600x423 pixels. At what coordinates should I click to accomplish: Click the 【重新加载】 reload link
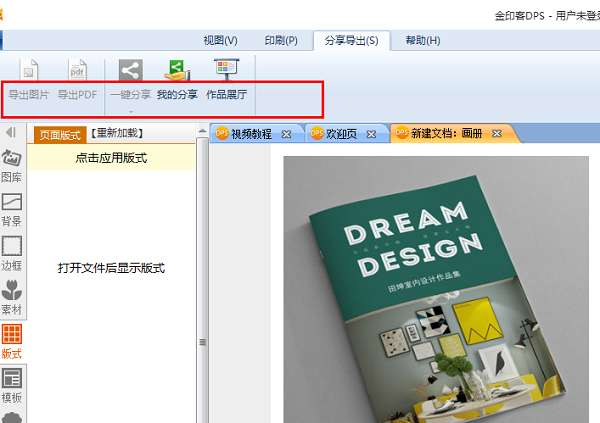pos(117,133)
